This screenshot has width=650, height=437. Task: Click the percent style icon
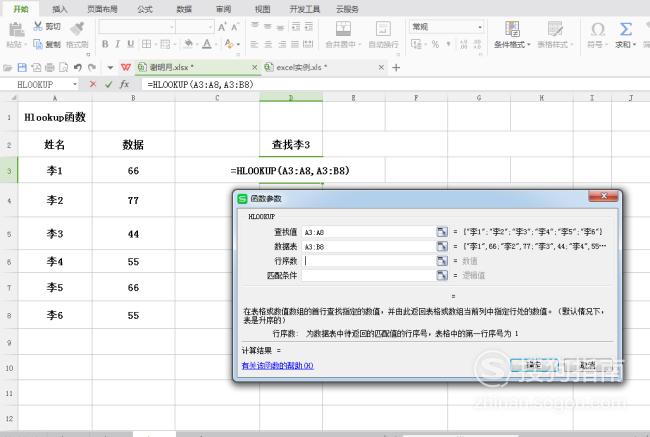[435, 44]
